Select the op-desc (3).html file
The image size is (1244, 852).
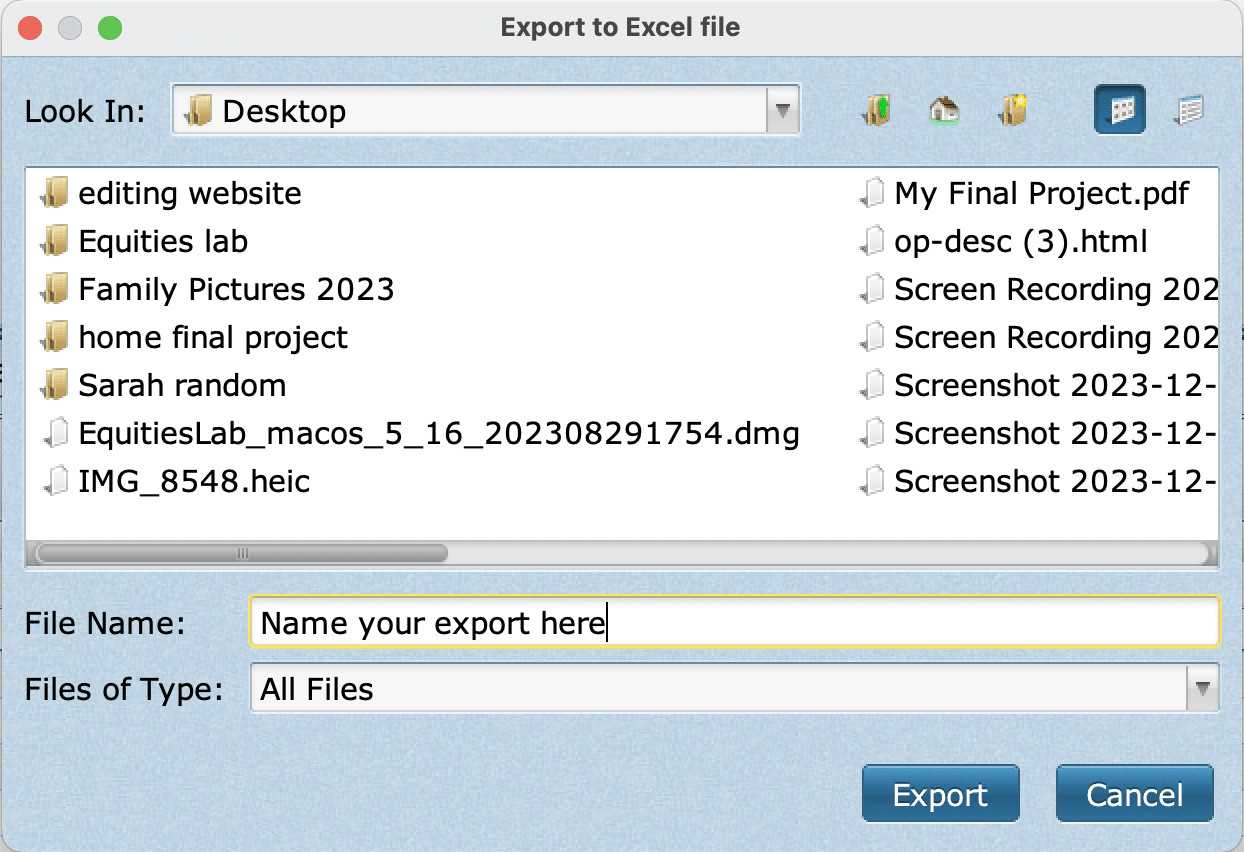[1020, 241]
